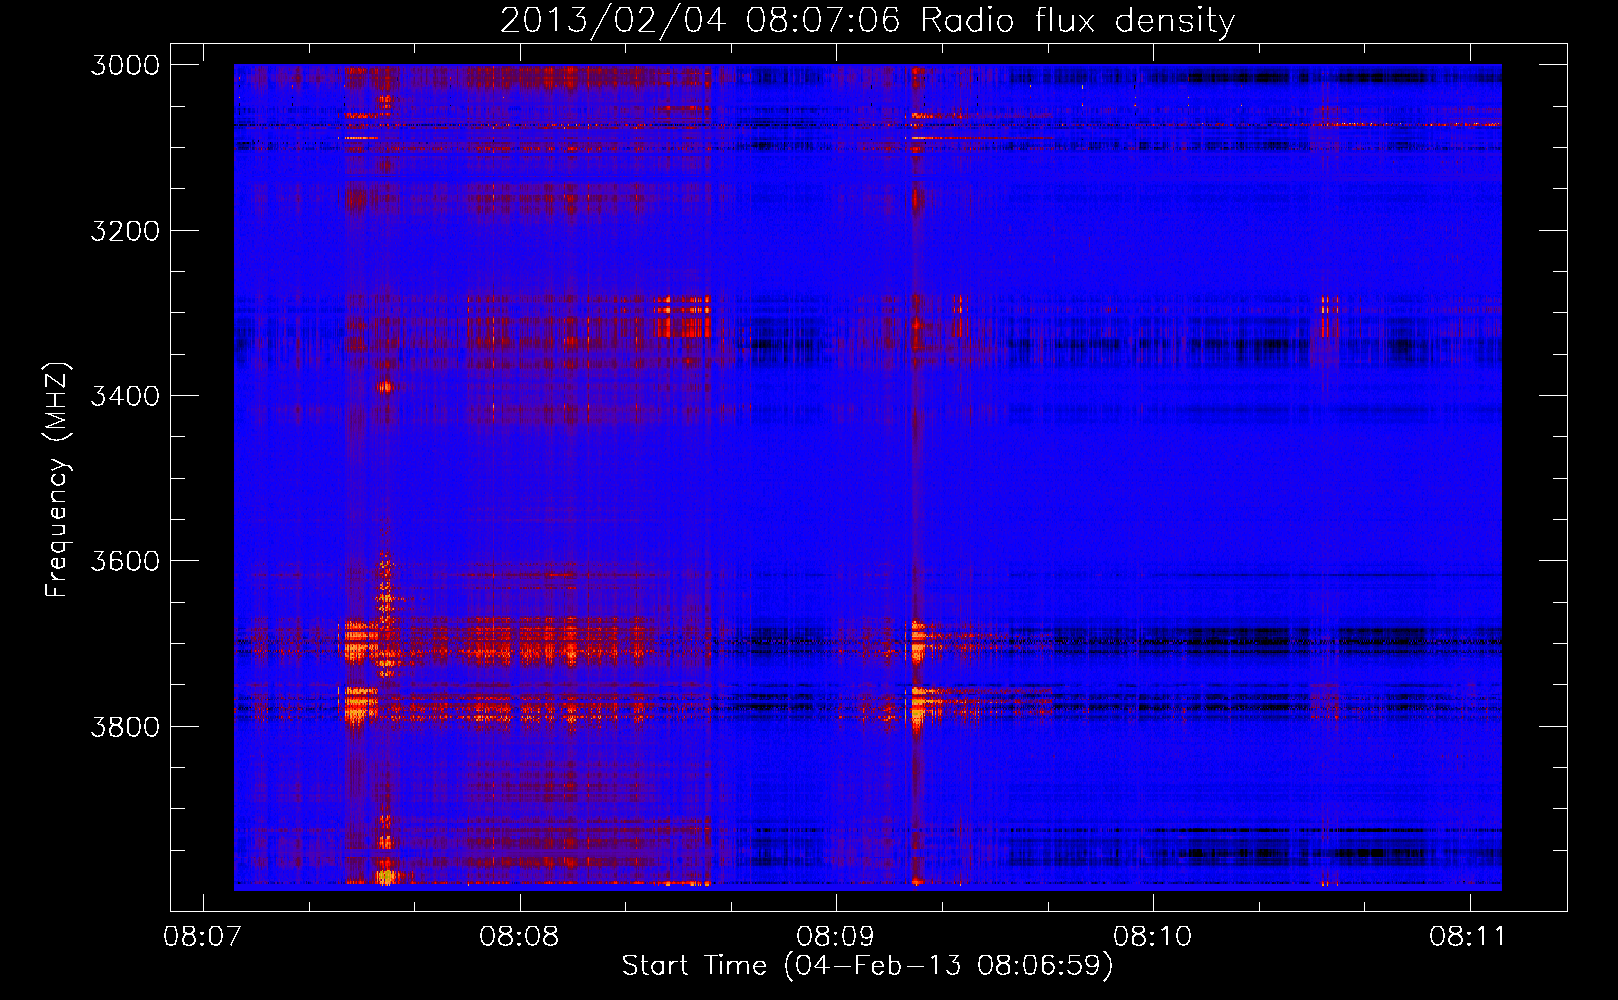Click the 08:07 time tick label
This screenshot has width=1618, height=1000.
(x=203, y=937)
